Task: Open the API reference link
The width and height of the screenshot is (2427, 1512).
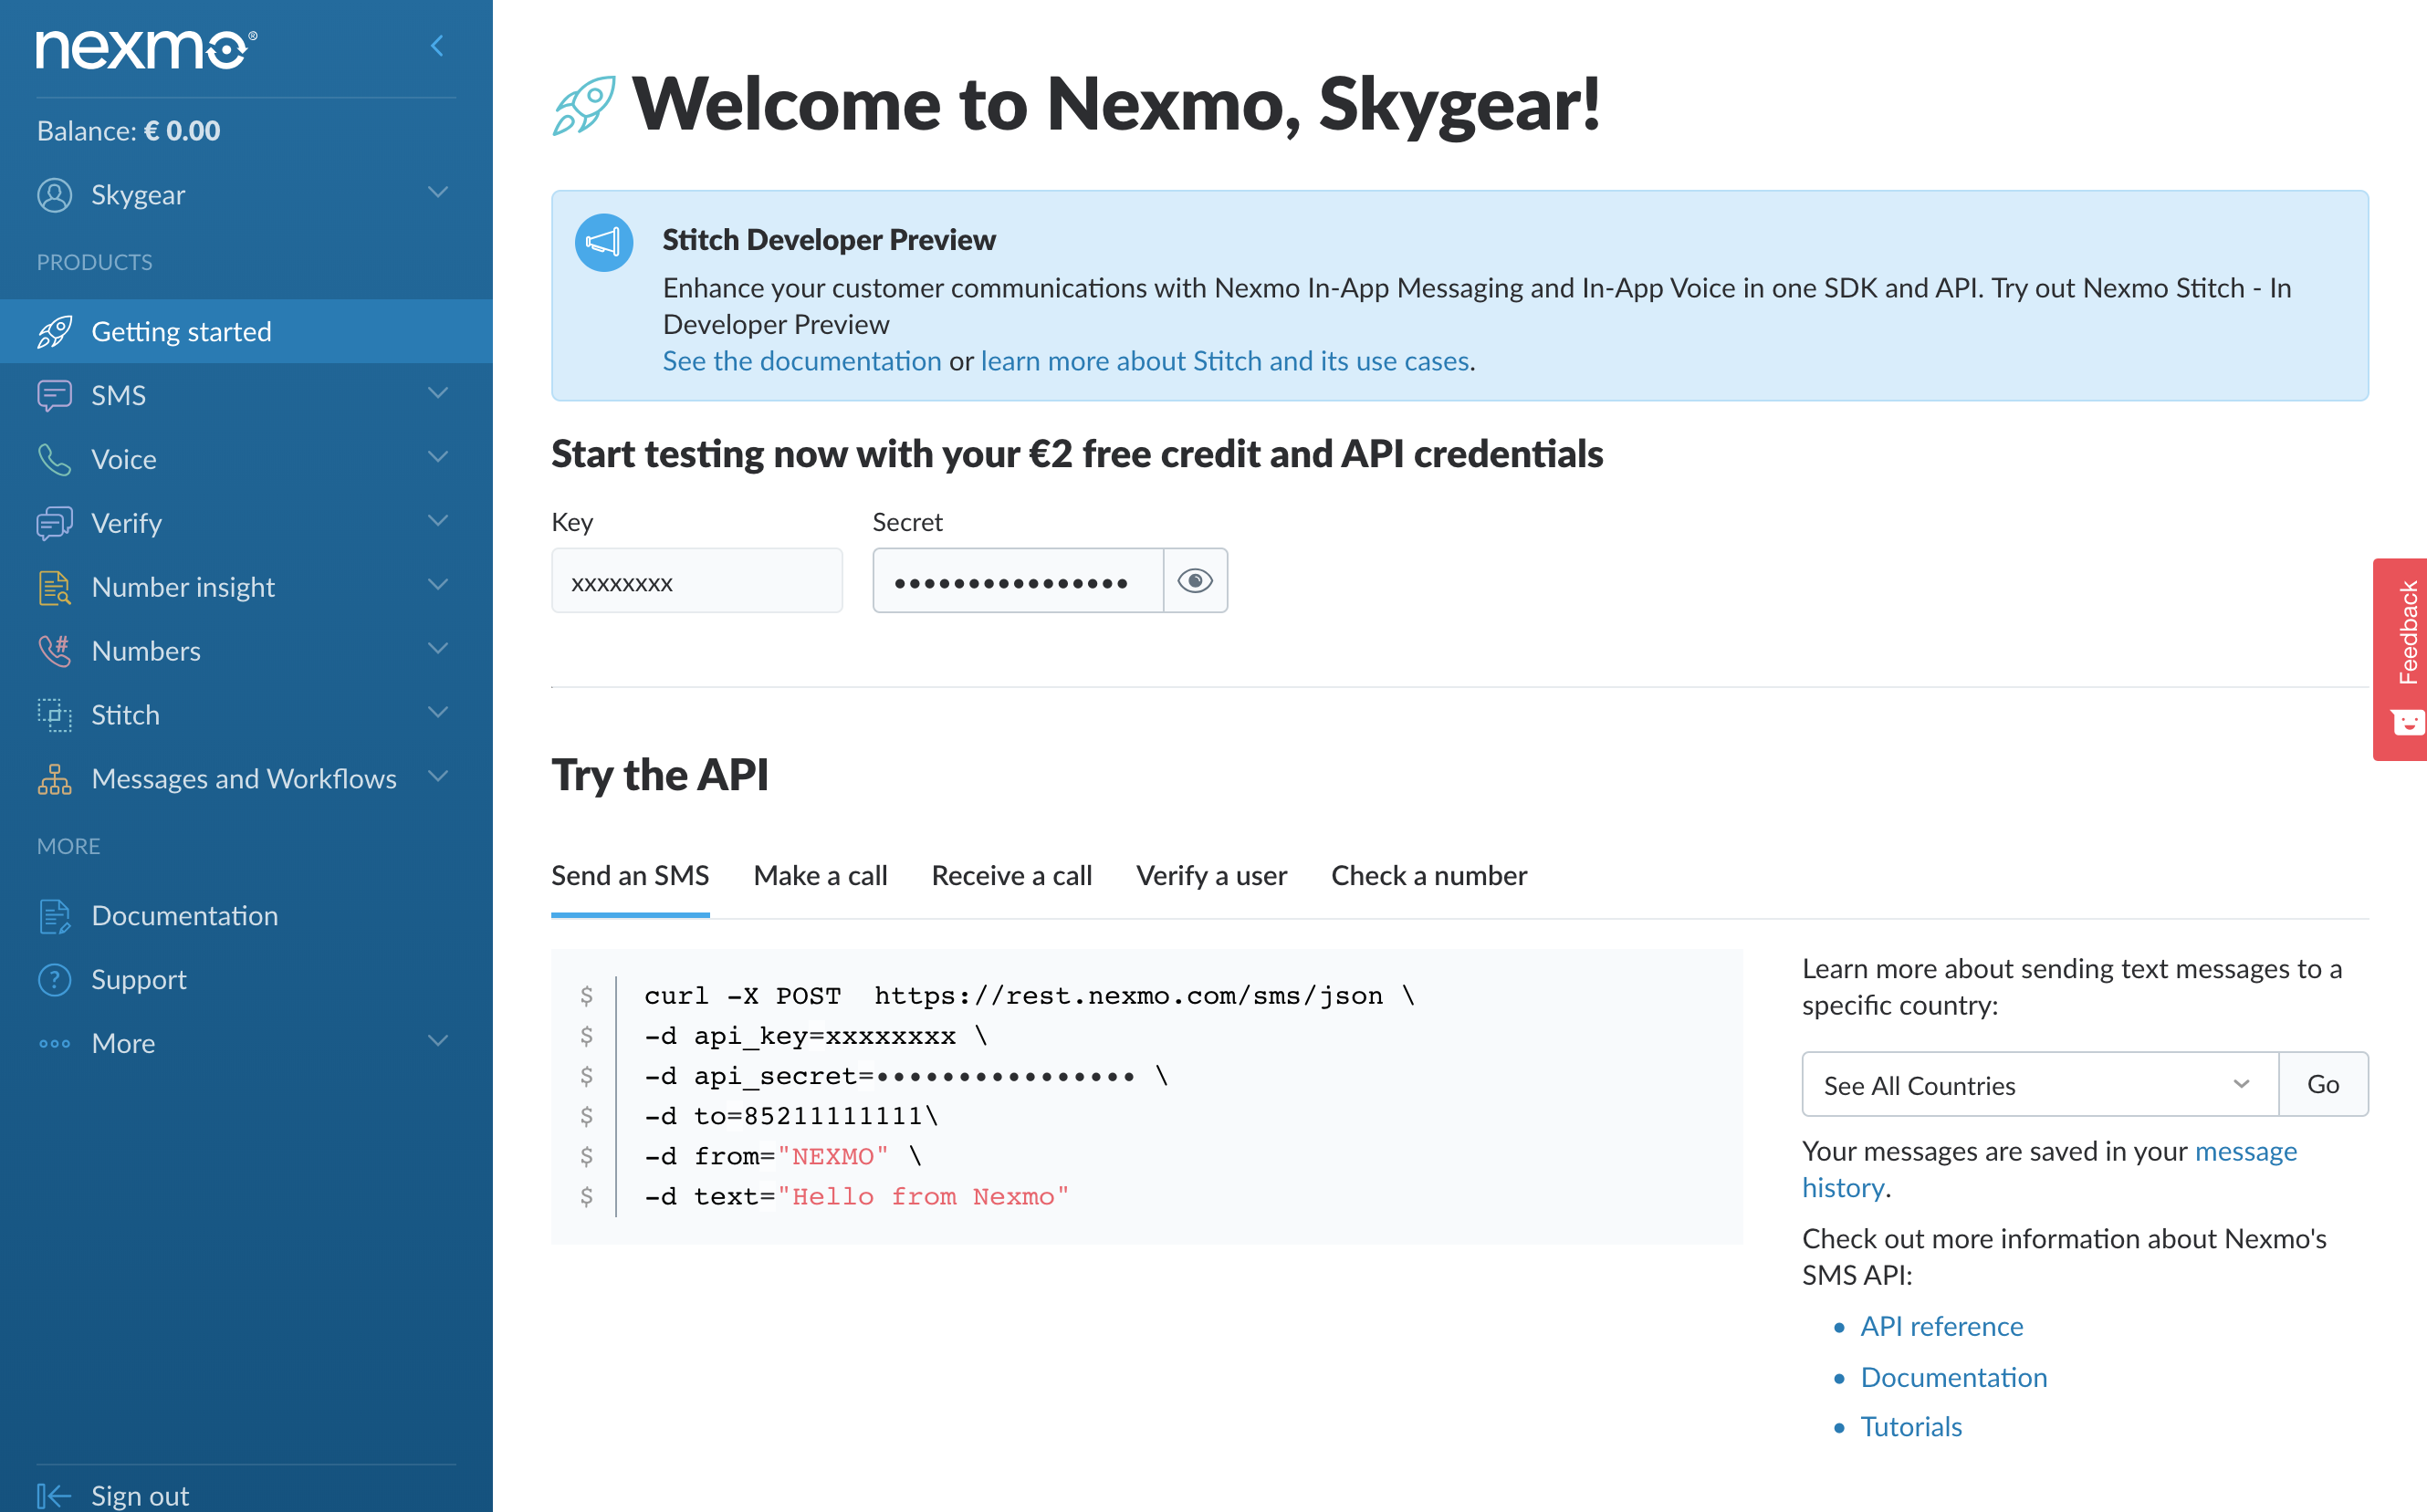Action: point(1941,1327)
